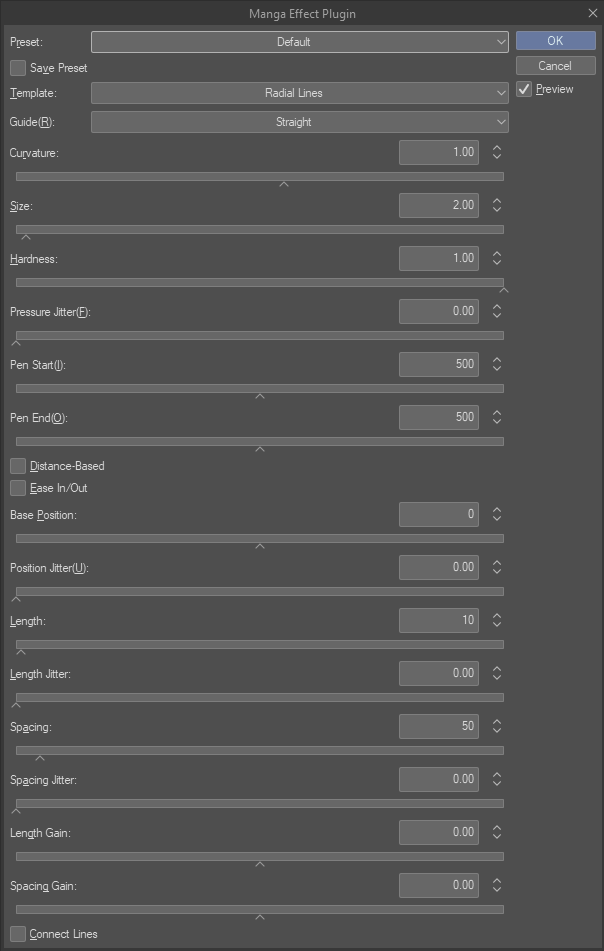Click the Pen Start stepper arrows
604x951 pixels.
pos(497,365)
